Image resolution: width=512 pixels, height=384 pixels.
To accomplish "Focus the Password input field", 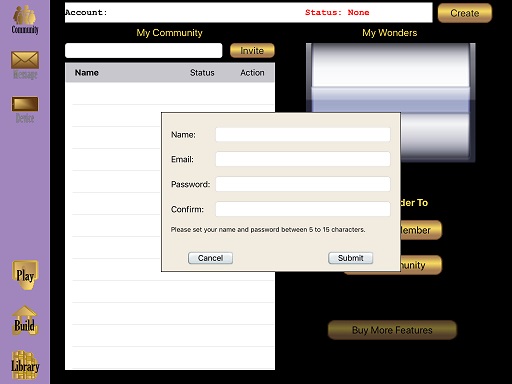I will point(303,184).
